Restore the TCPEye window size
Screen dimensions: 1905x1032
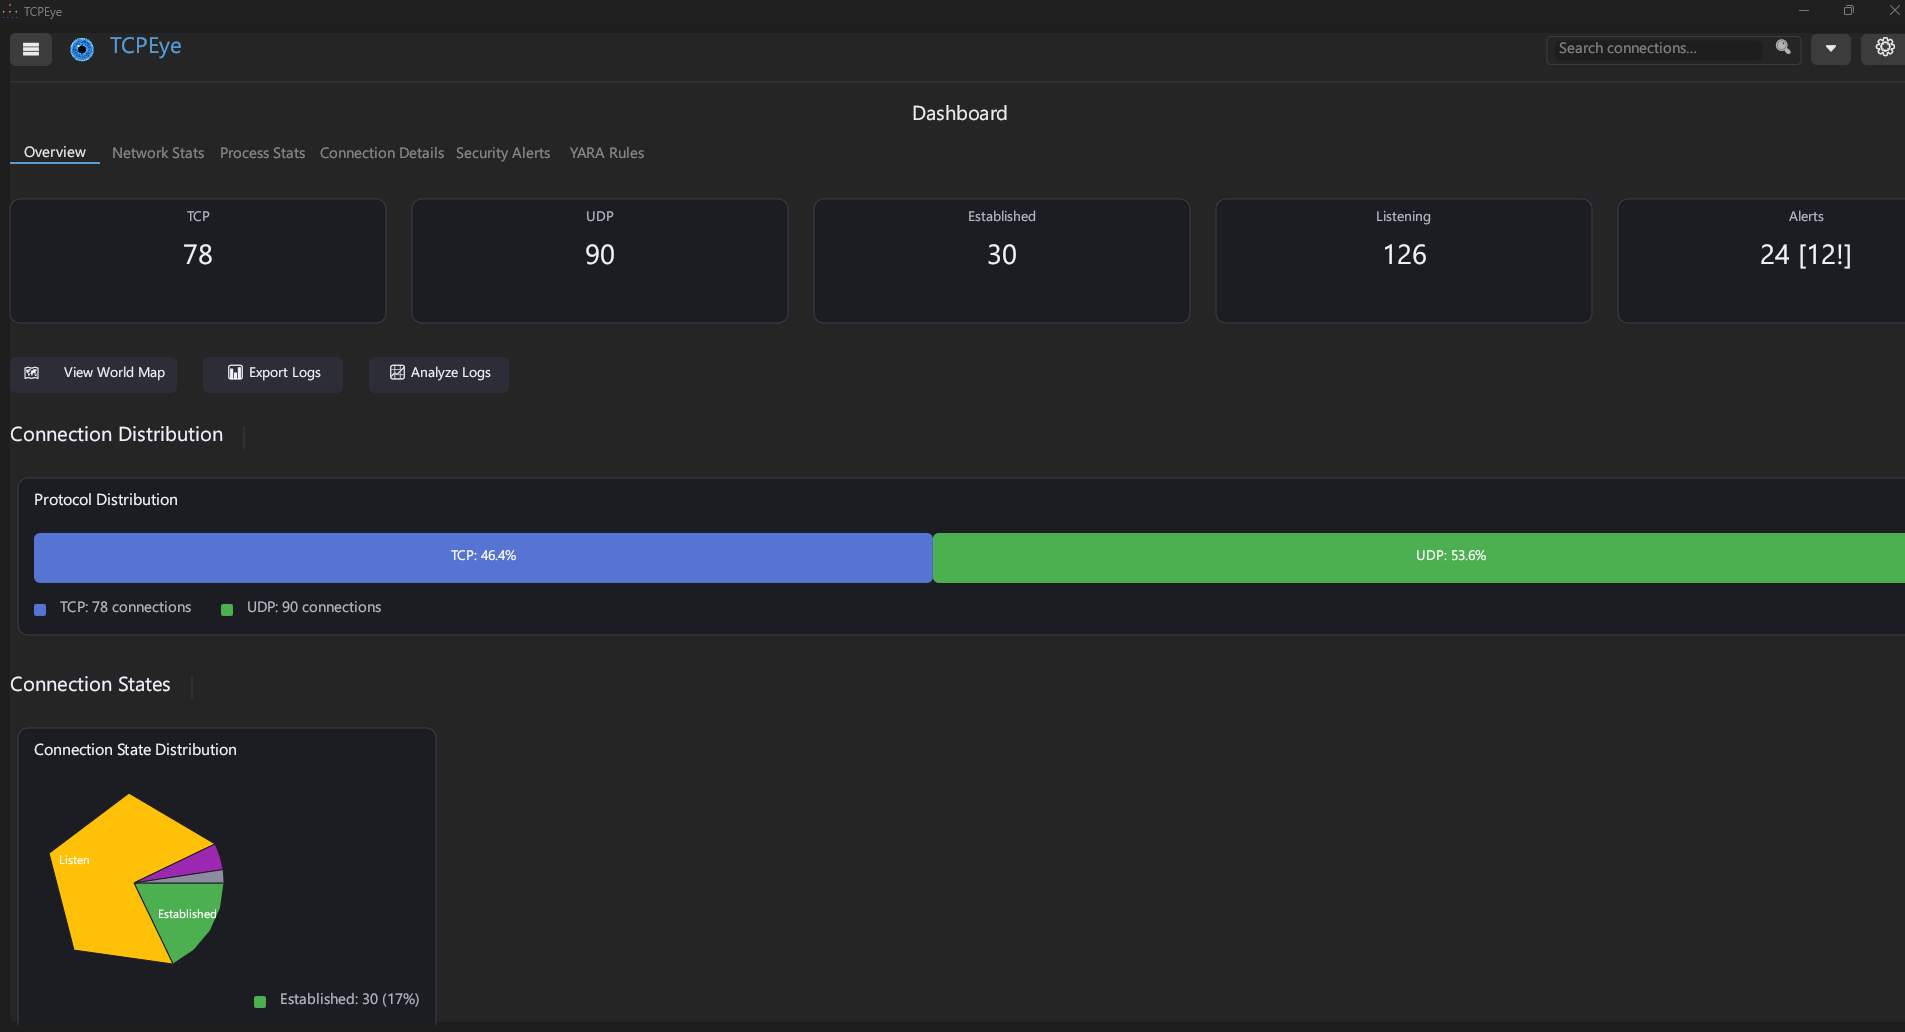[x=1849, y=11]
